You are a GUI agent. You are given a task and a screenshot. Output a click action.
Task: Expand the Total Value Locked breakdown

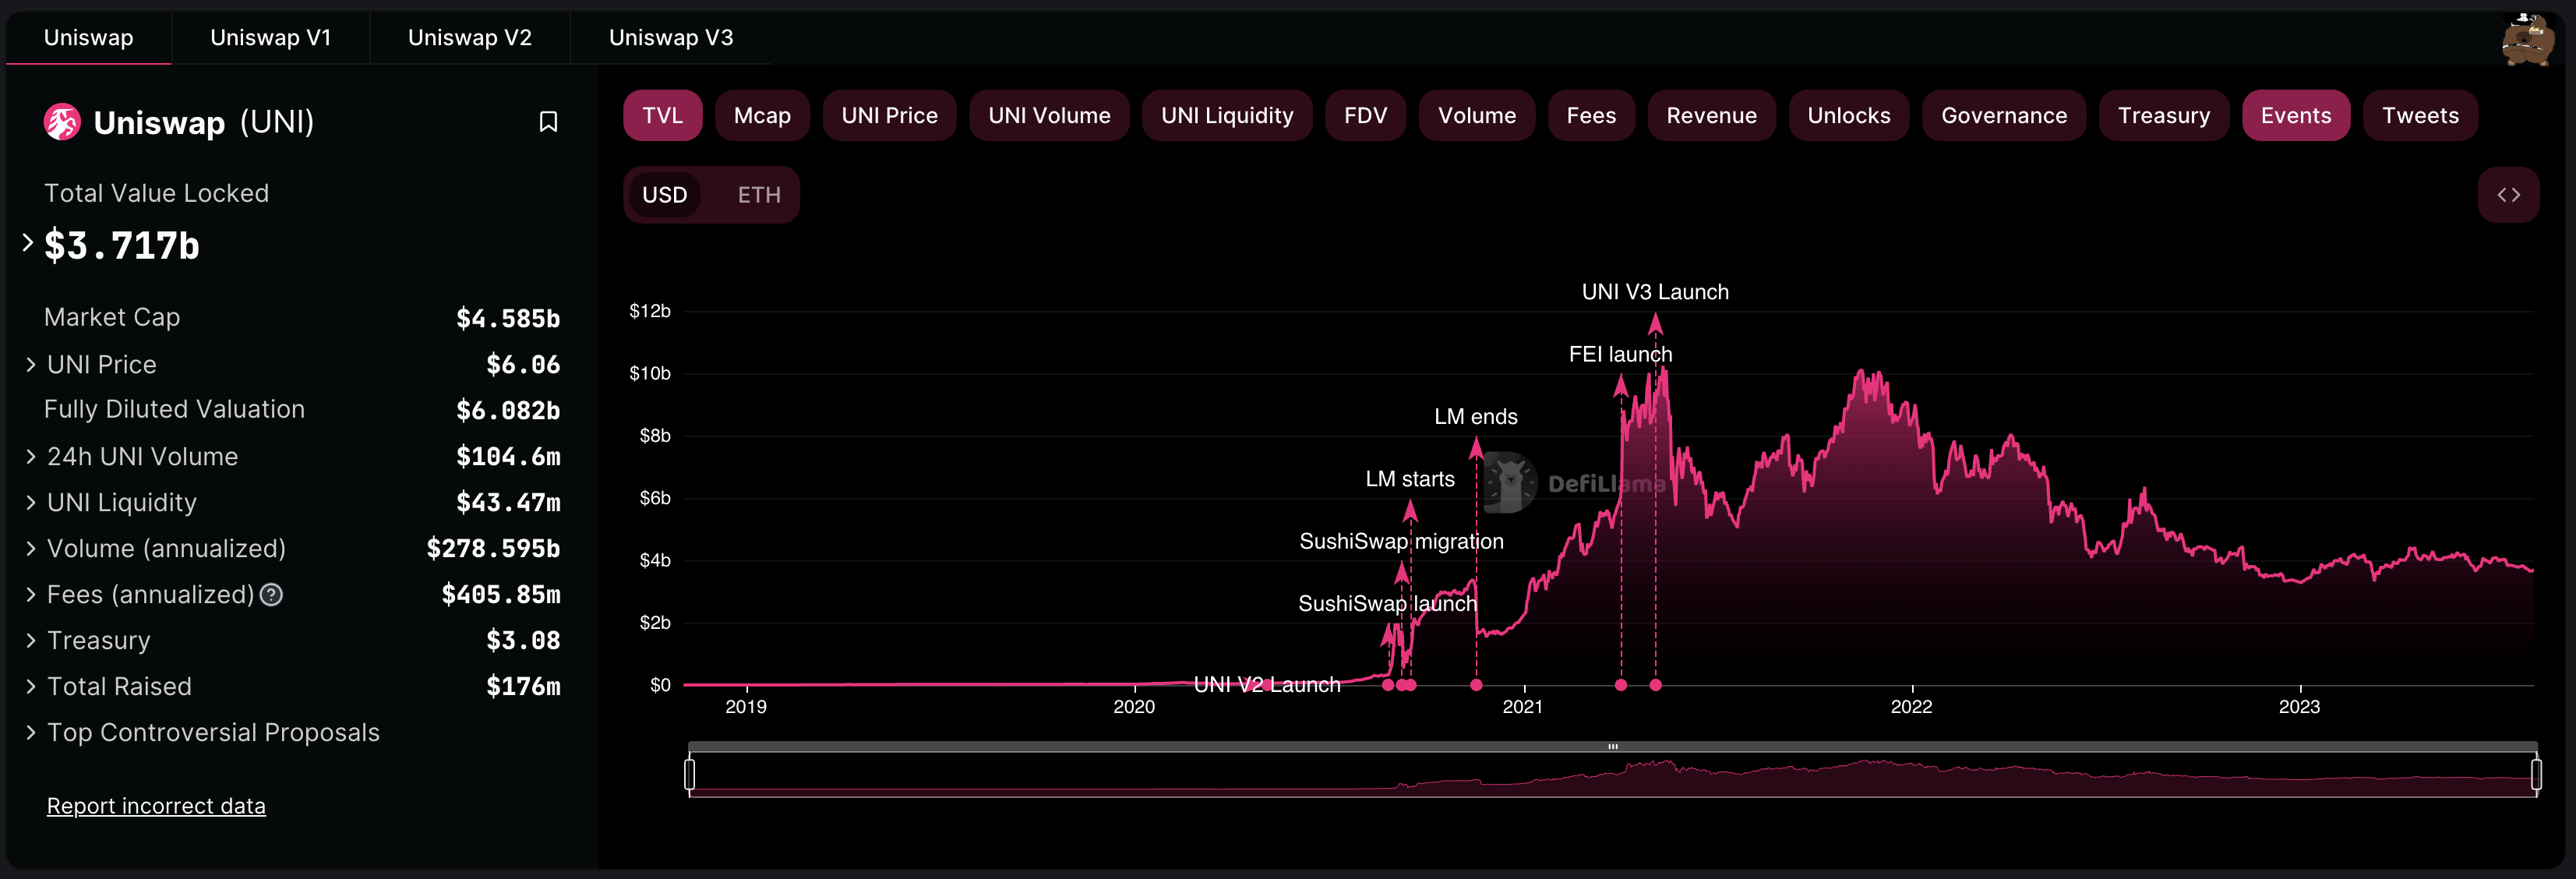(x=28, y=243)
